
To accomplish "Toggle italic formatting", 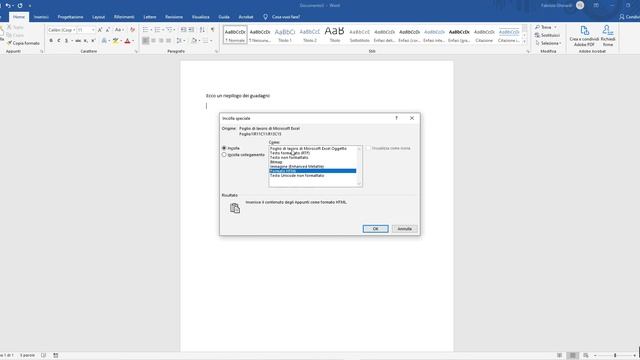I will click(59, 41).
